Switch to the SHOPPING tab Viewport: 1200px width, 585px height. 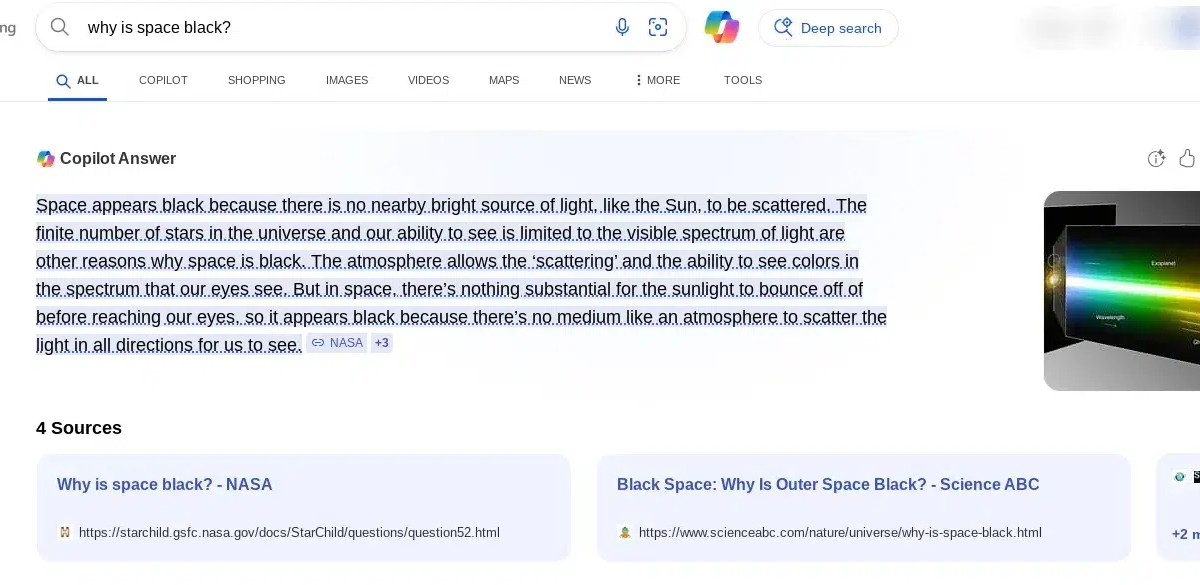point(257,80)
